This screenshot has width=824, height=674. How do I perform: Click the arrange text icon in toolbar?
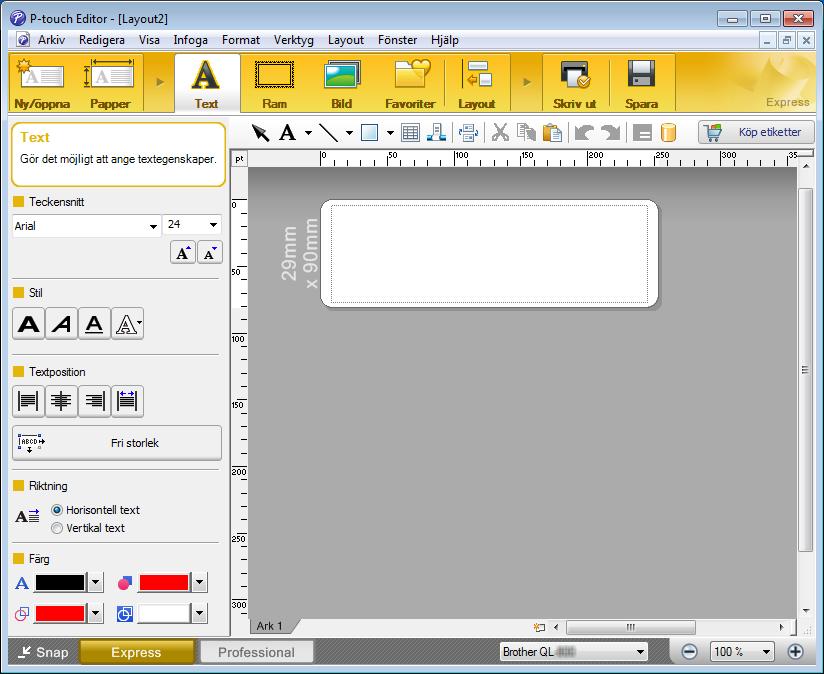[437, 133]
